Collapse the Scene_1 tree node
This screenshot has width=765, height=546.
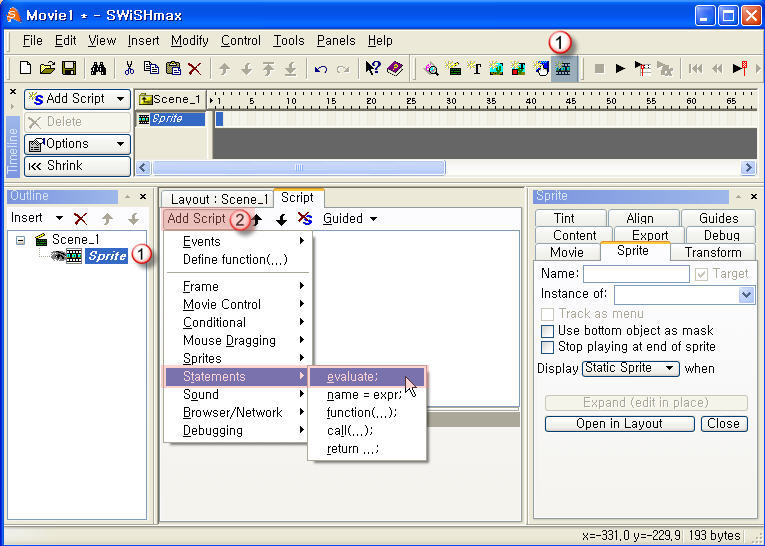click(20, 240)
